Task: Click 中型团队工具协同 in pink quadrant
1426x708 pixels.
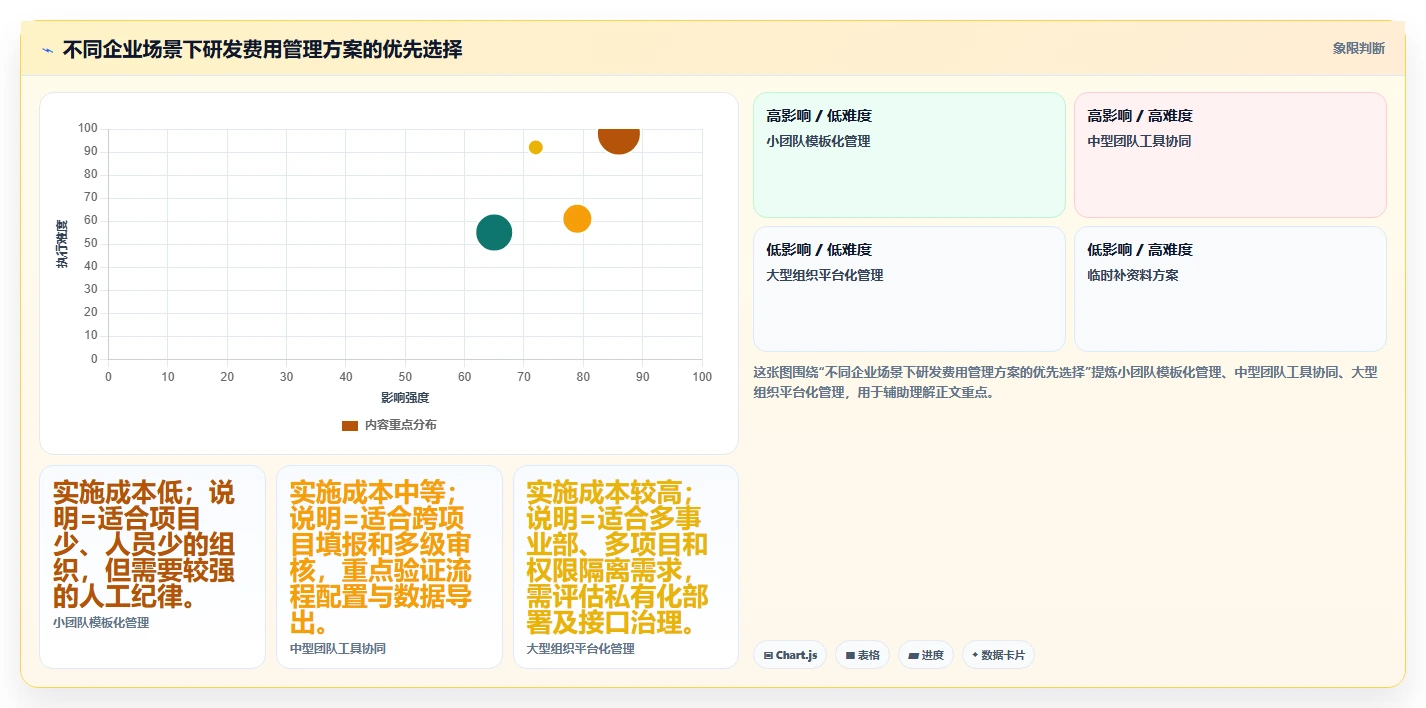Action: tap(1139, 141)
